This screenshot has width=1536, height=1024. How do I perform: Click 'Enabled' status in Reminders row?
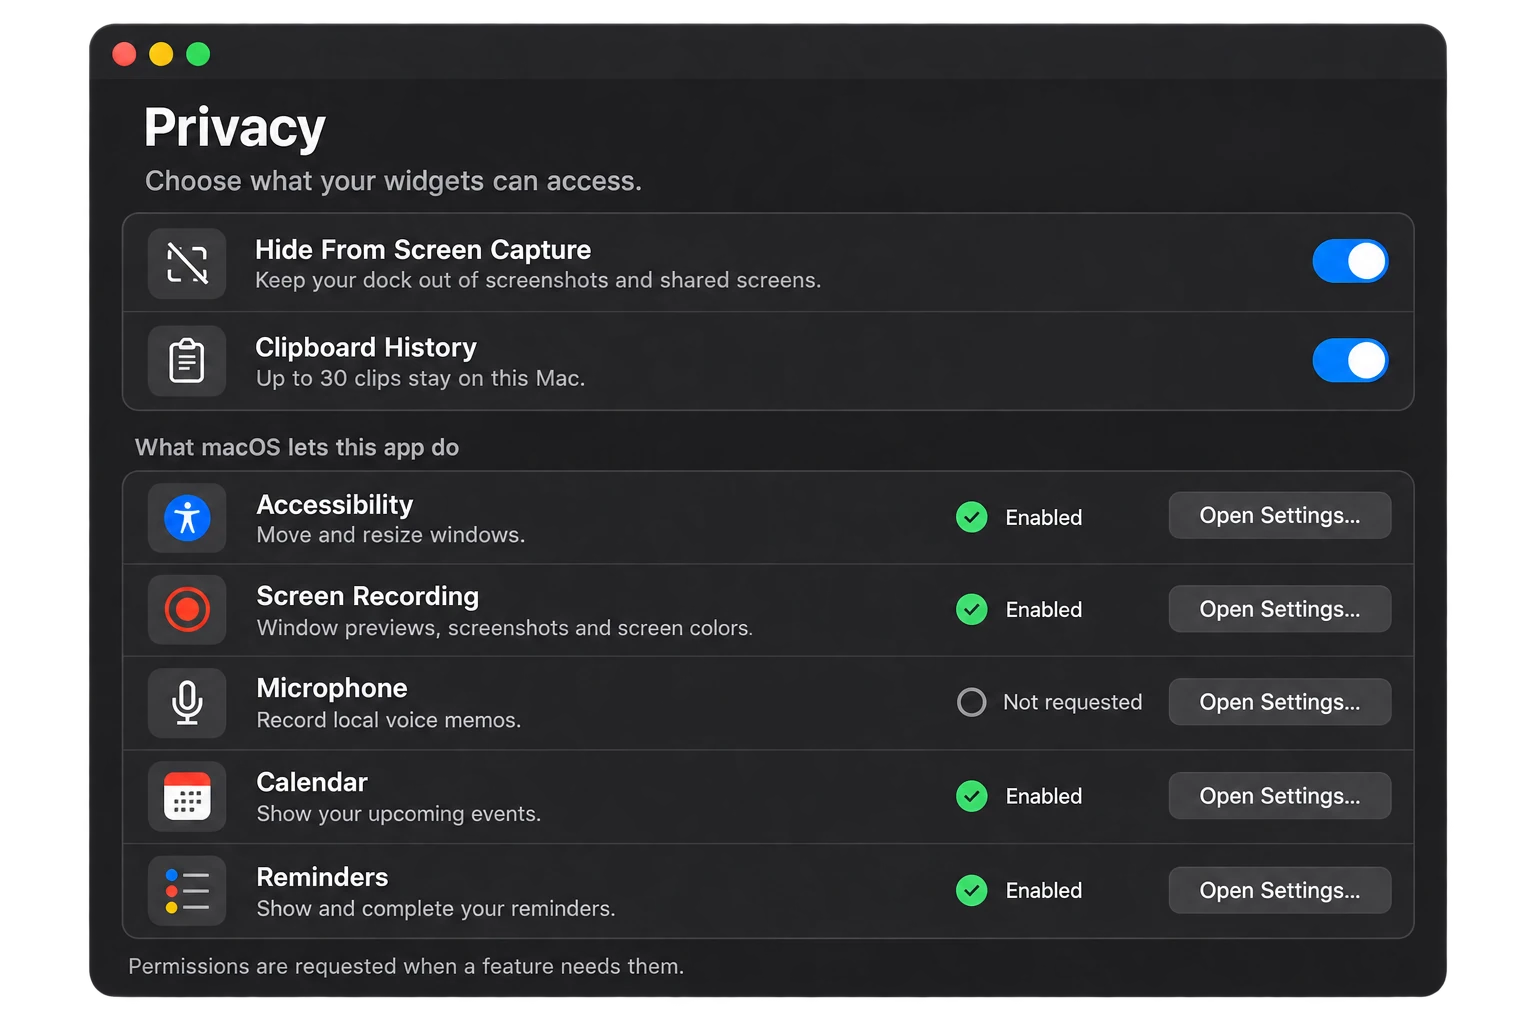click(x=1044, y=890)
